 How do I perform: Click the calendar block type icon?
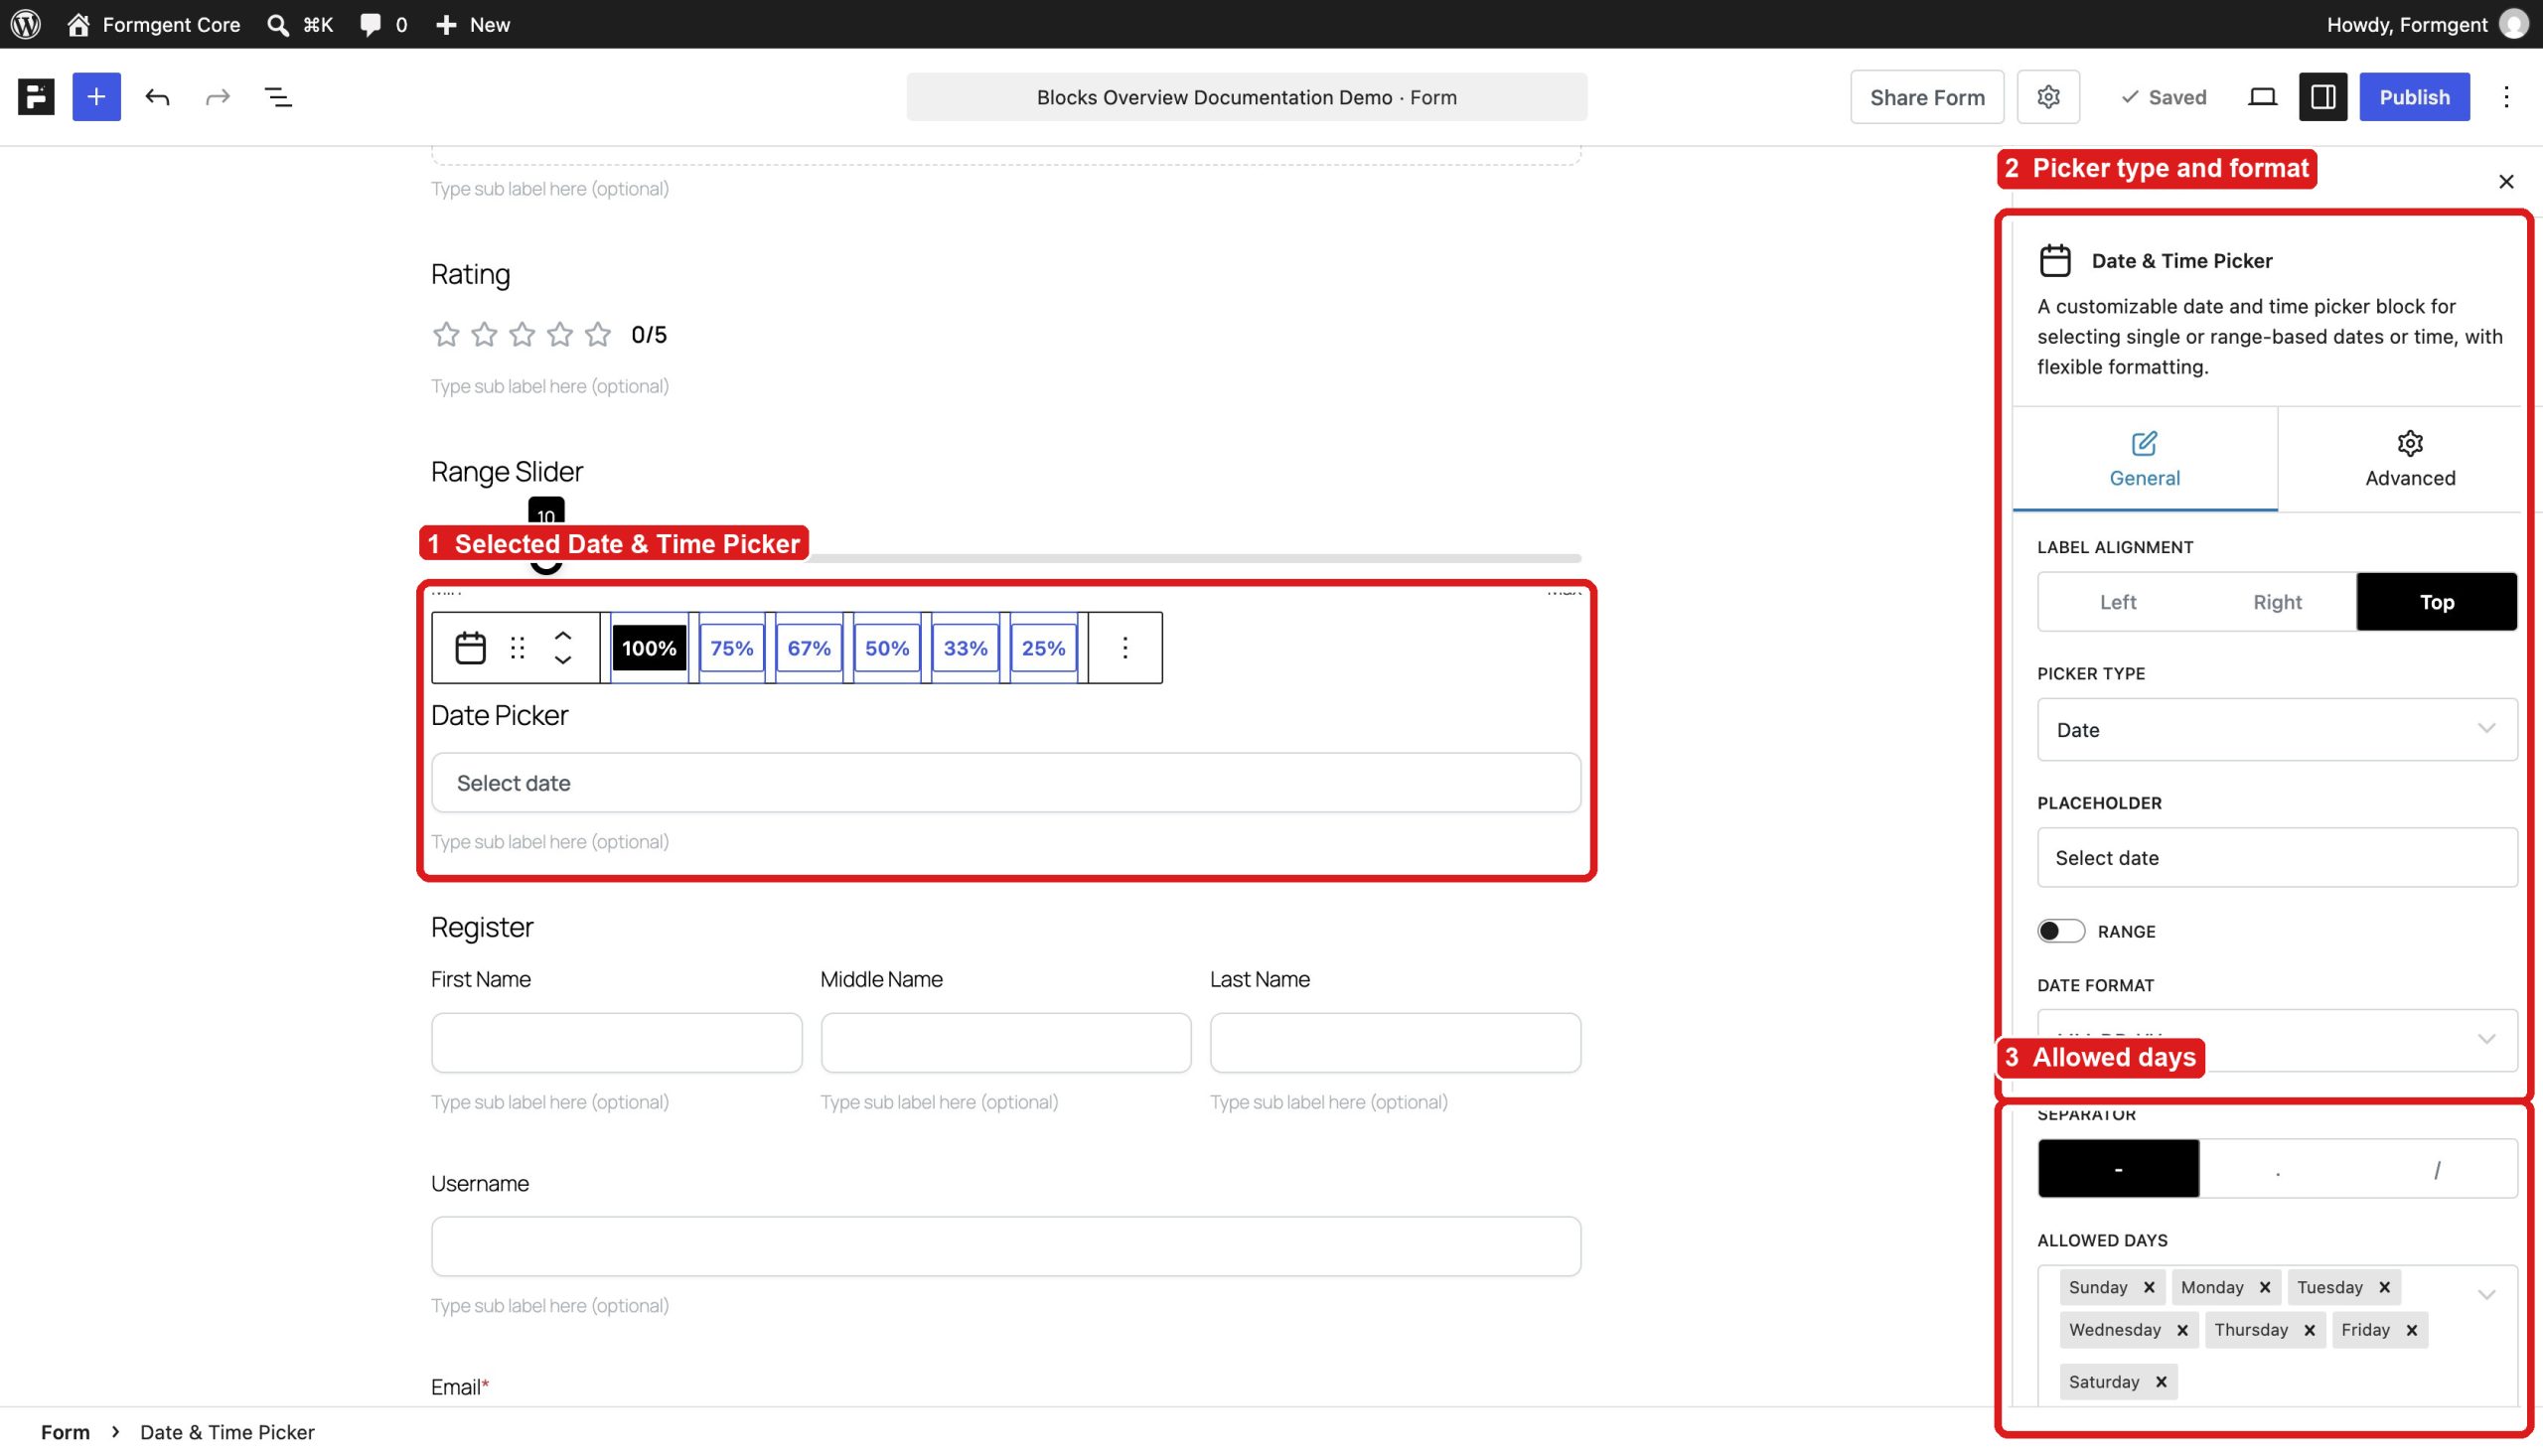coord(470,648)
